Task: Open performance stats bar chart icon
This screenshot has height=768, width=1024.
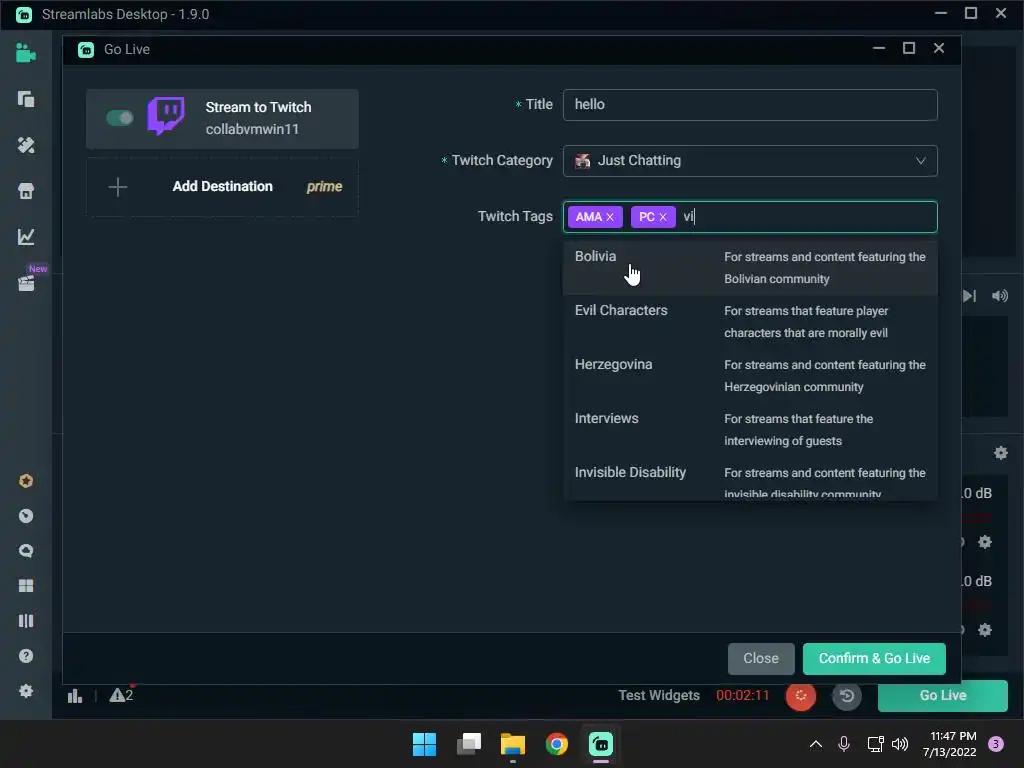Action: (75, 696)
